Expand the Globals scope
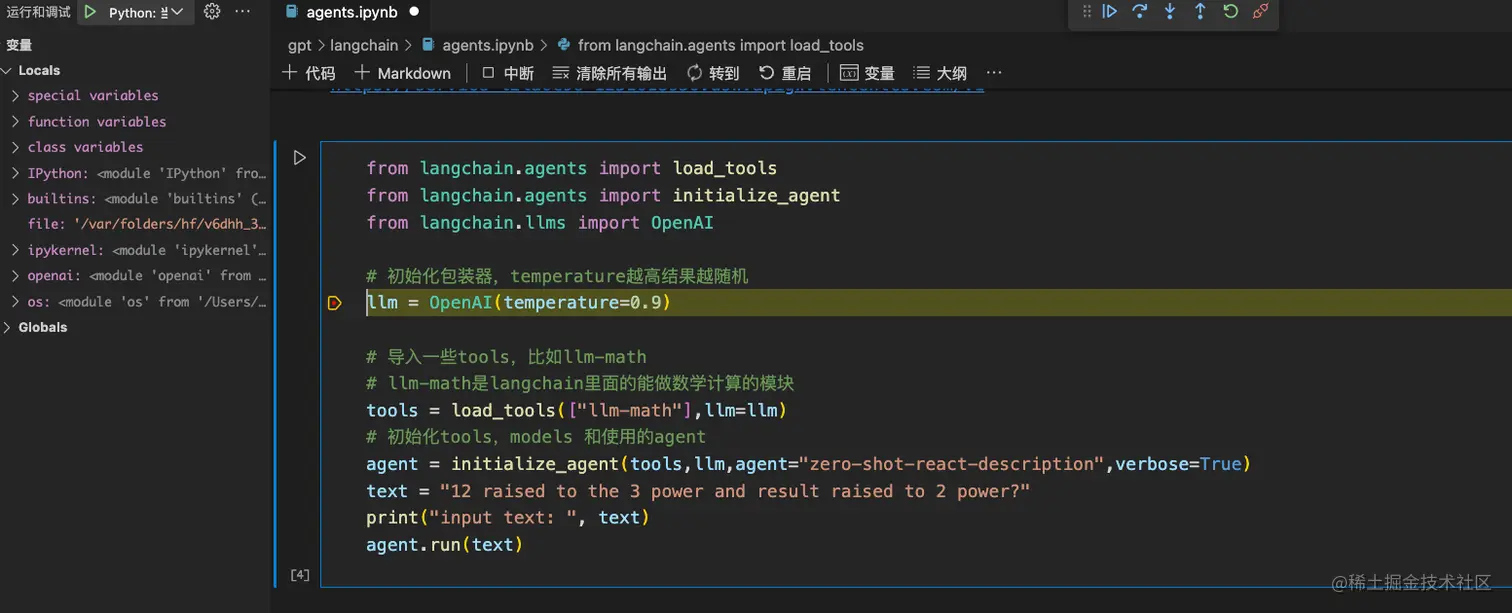1512x613 pixels. (x=7, y=327)
